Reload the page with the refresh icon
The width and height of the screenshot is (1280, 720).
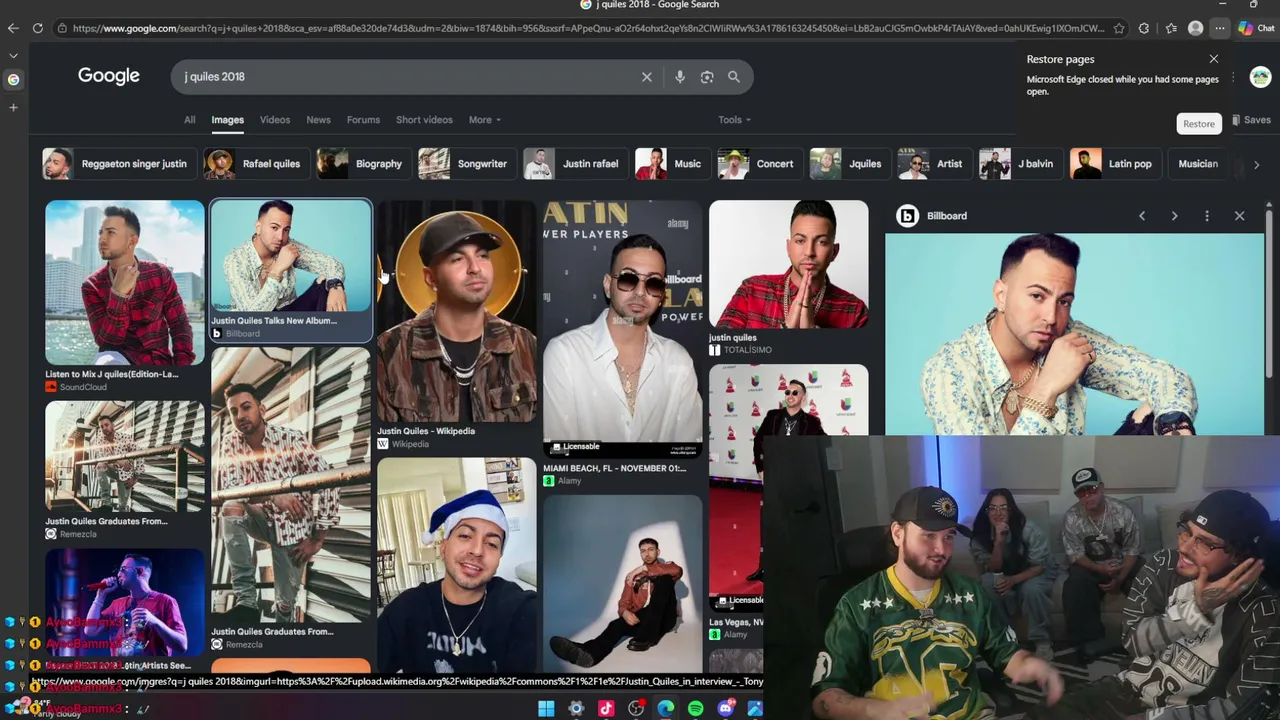[37, 28]
